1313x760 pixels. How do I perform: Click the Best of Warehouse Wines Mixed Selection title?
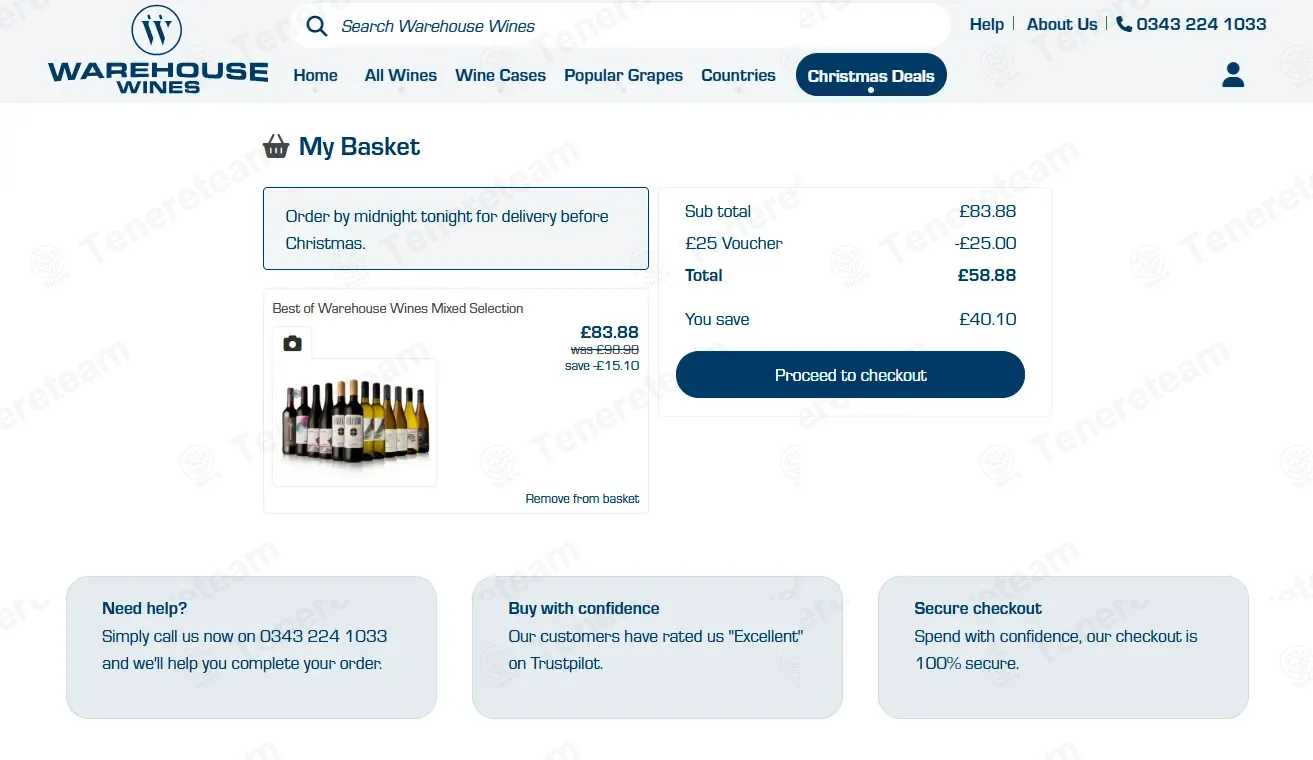click(x=398, y=308)
